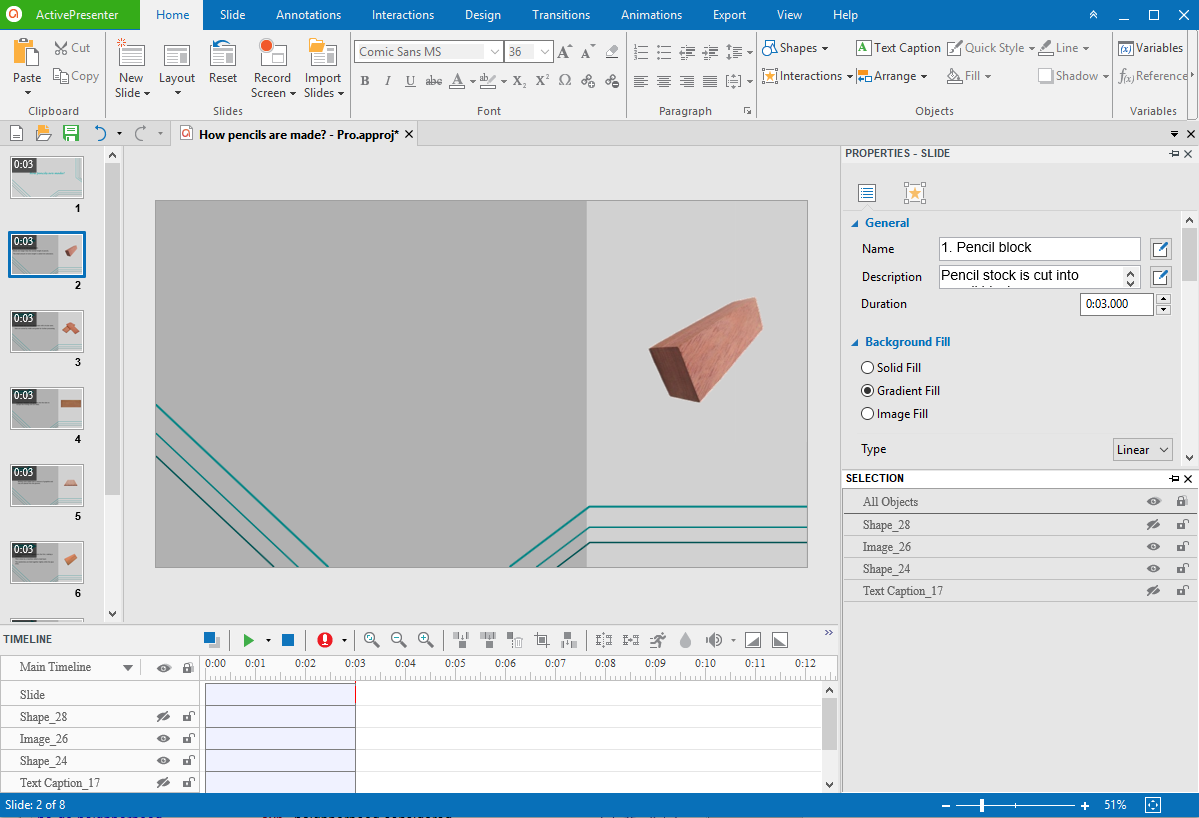Apply underline formatting
Viewport: 1199px width, 818px height.
click(x=411, y=80)
